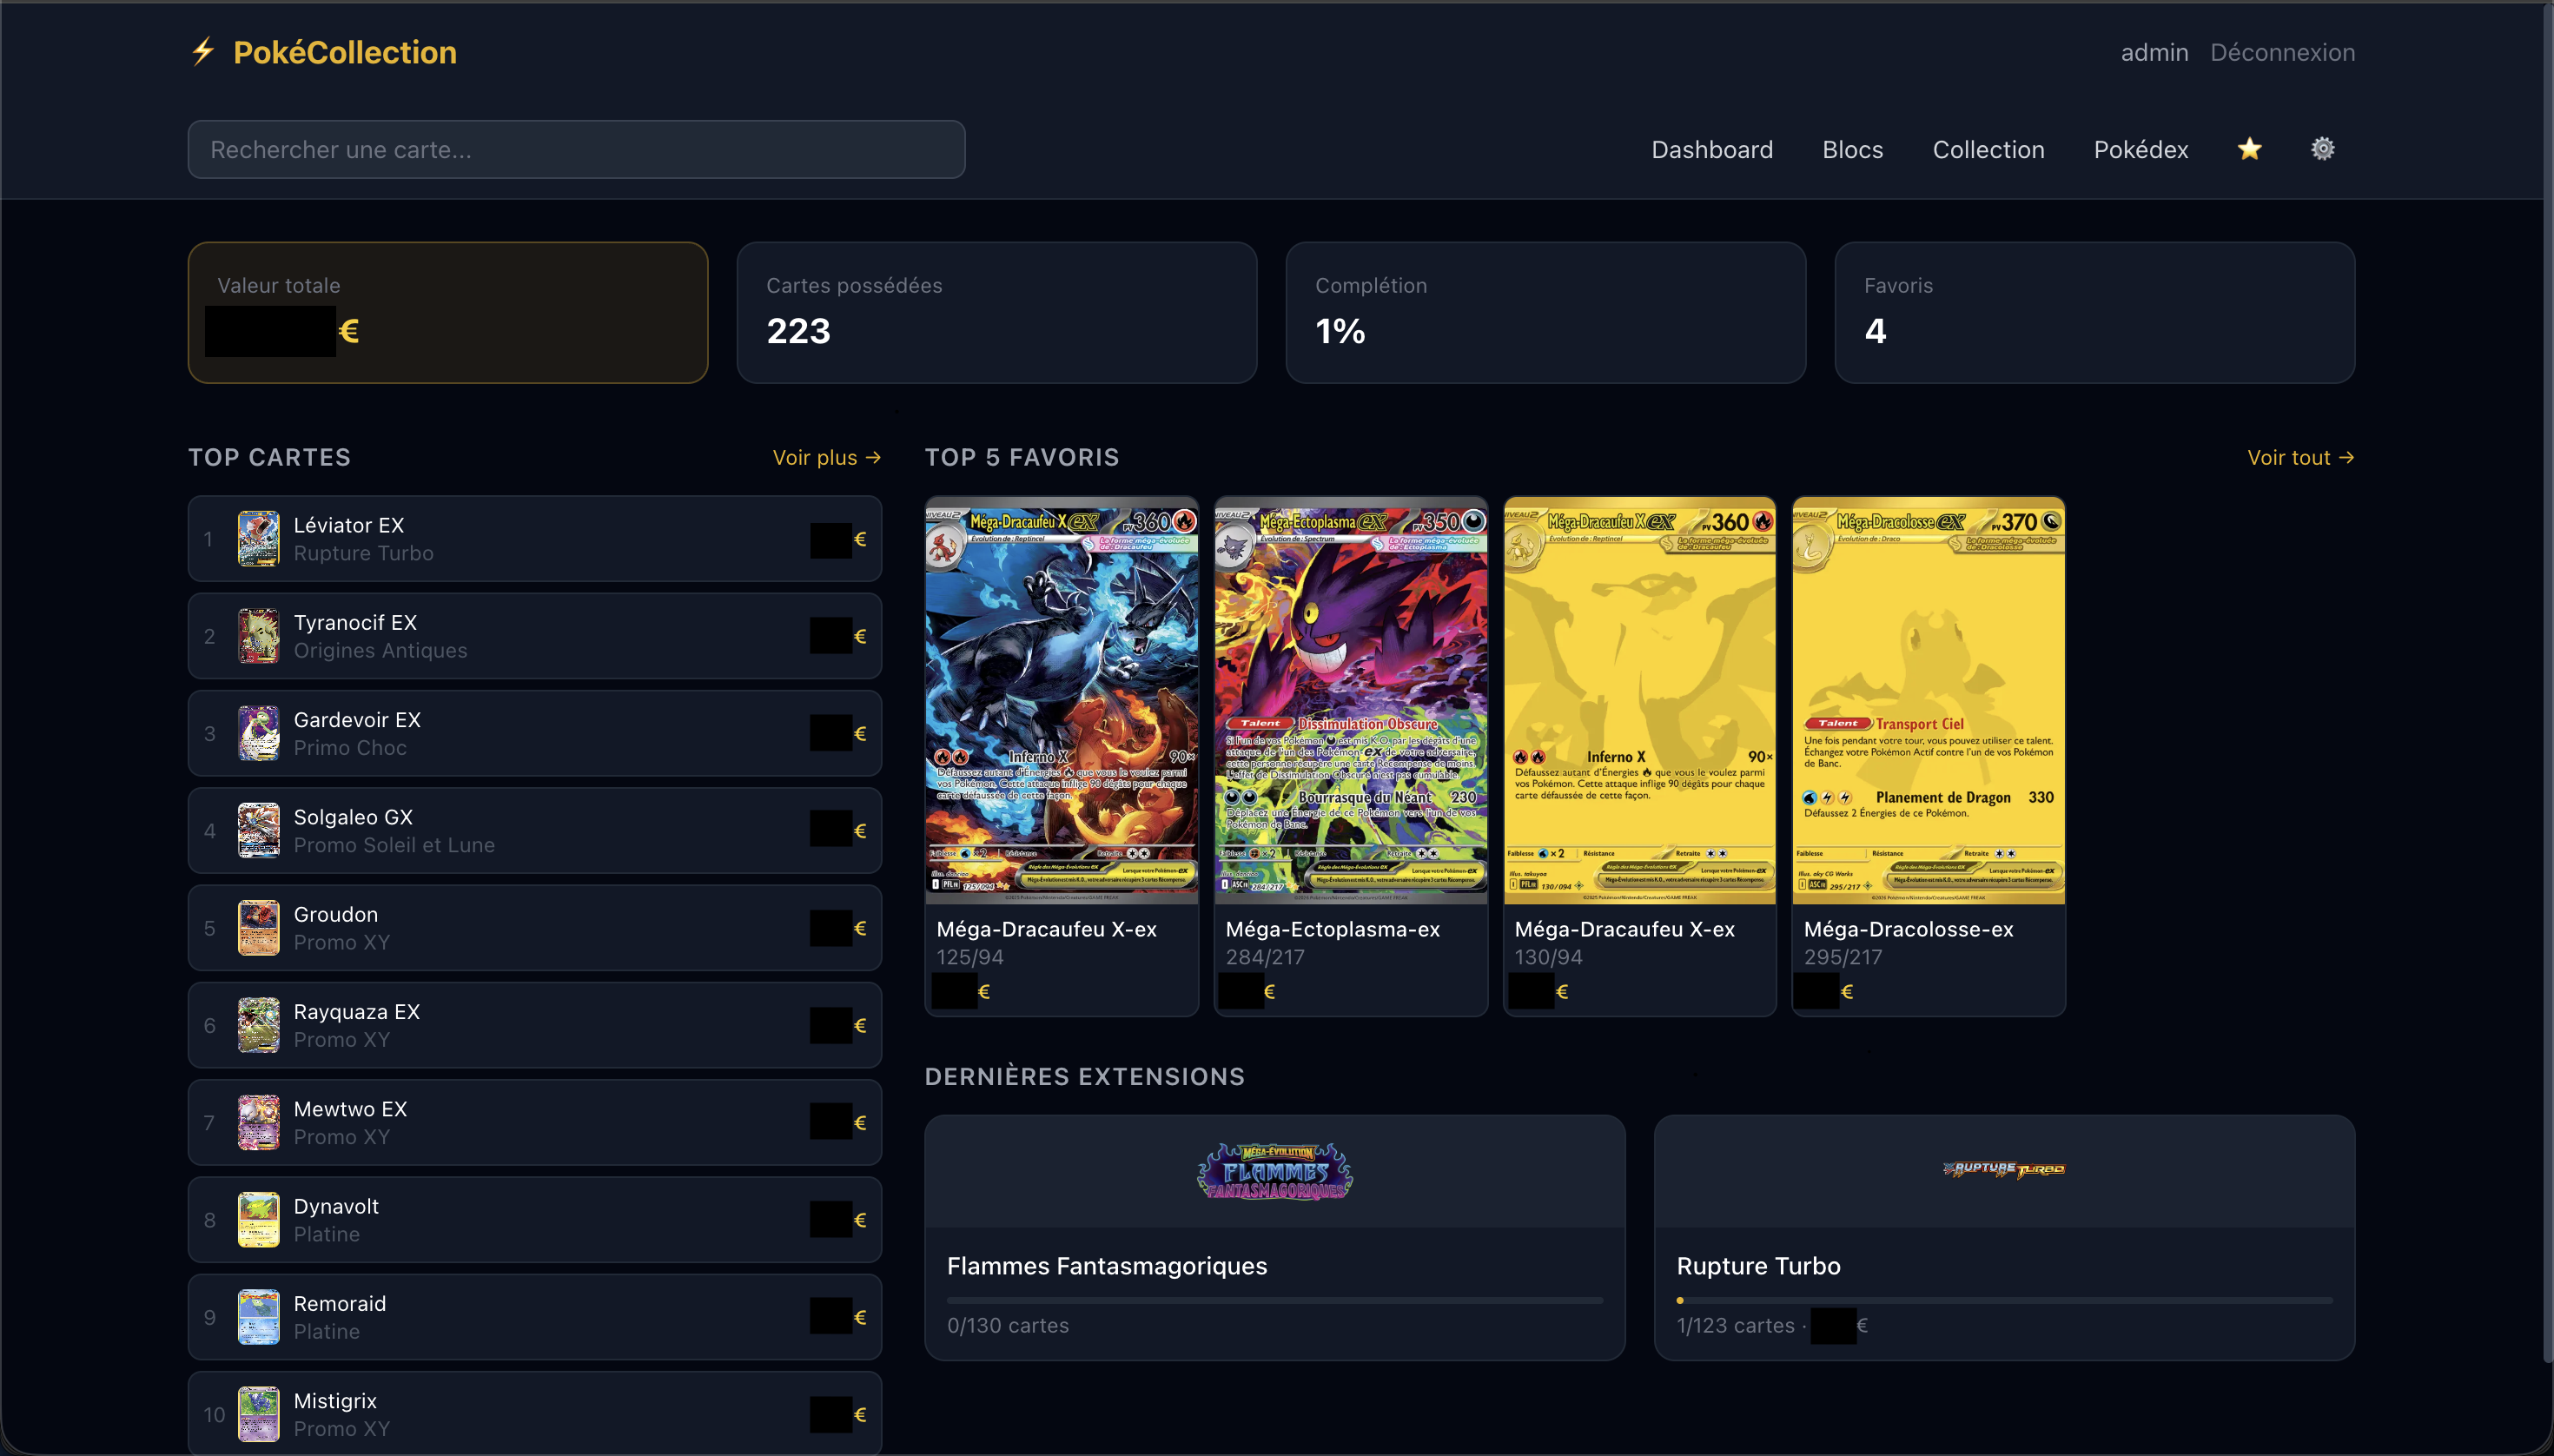
Task: Click the Flammes Fantasmagoriques progress bar
Action: tap(1275, 1300)
